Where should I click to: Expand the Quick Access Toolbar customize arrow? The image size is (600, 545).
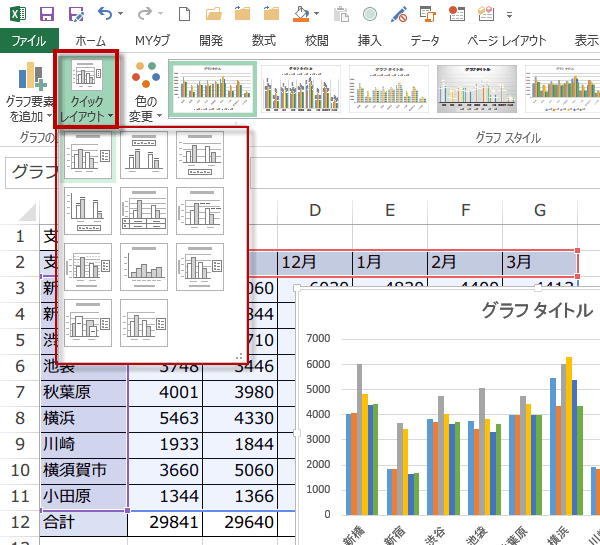509,15
